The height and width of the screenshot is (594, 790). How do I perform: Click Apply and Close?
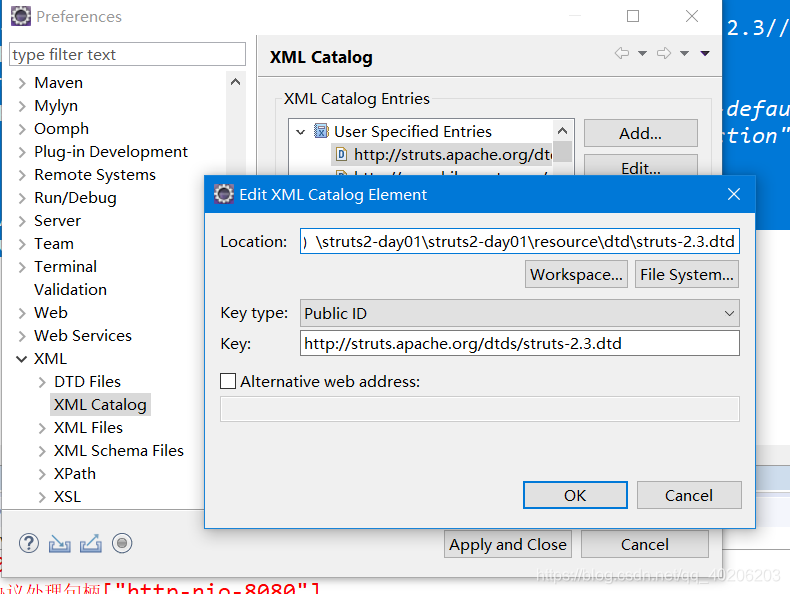(508, 544)
